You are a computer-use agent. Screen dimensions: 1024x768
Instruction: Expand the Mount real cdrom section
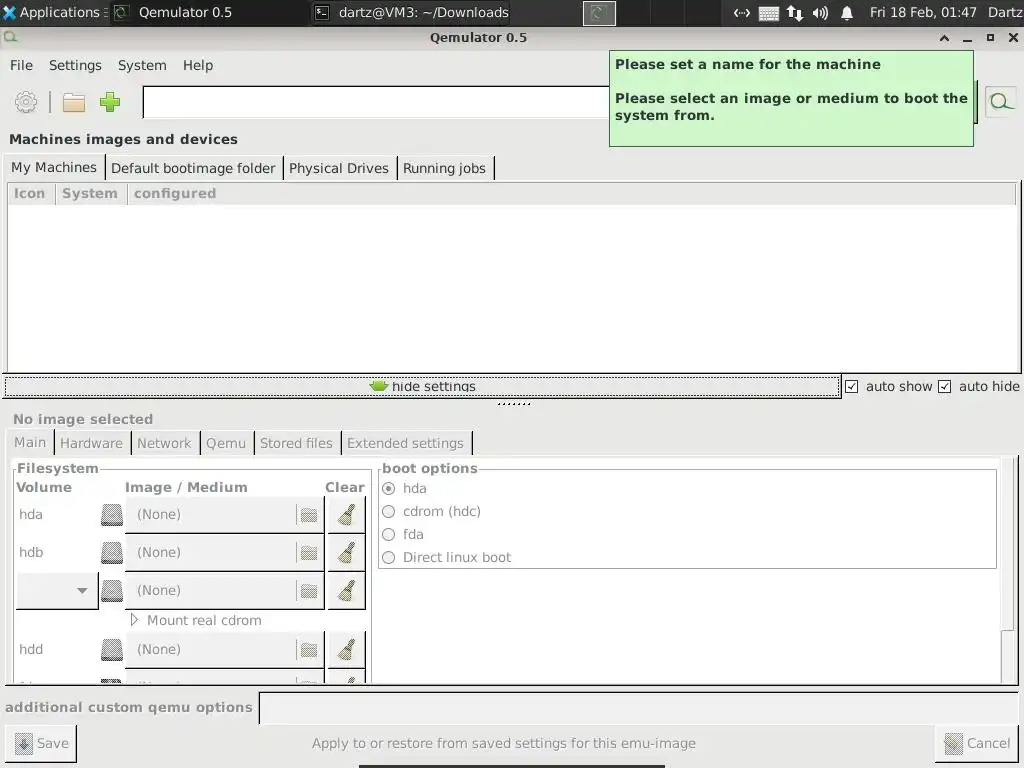134,620
